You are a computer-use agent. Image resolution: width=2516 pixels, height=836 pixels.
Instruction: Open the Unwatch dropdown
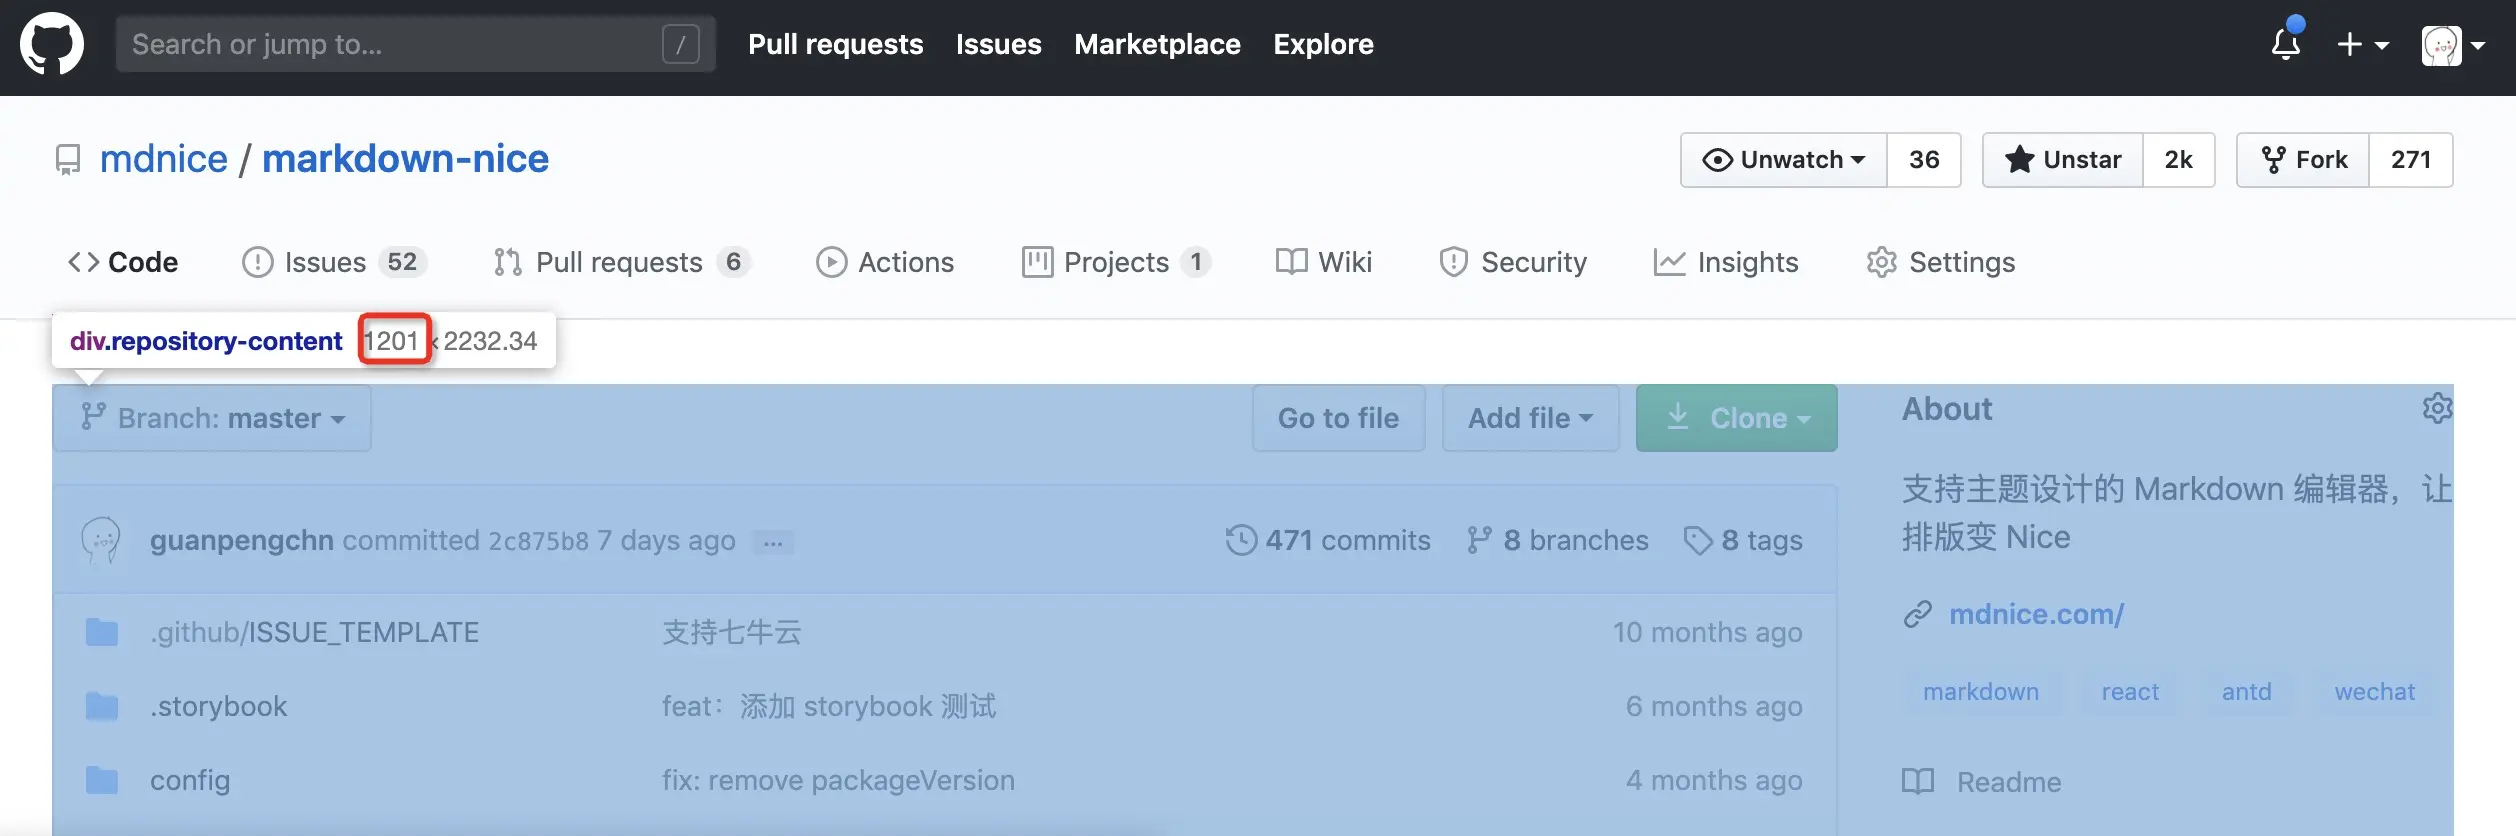(1784, 160)
